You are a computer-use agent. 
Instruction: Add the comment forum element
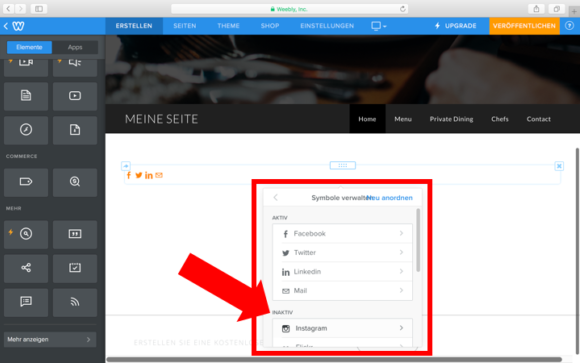(26, 302)
